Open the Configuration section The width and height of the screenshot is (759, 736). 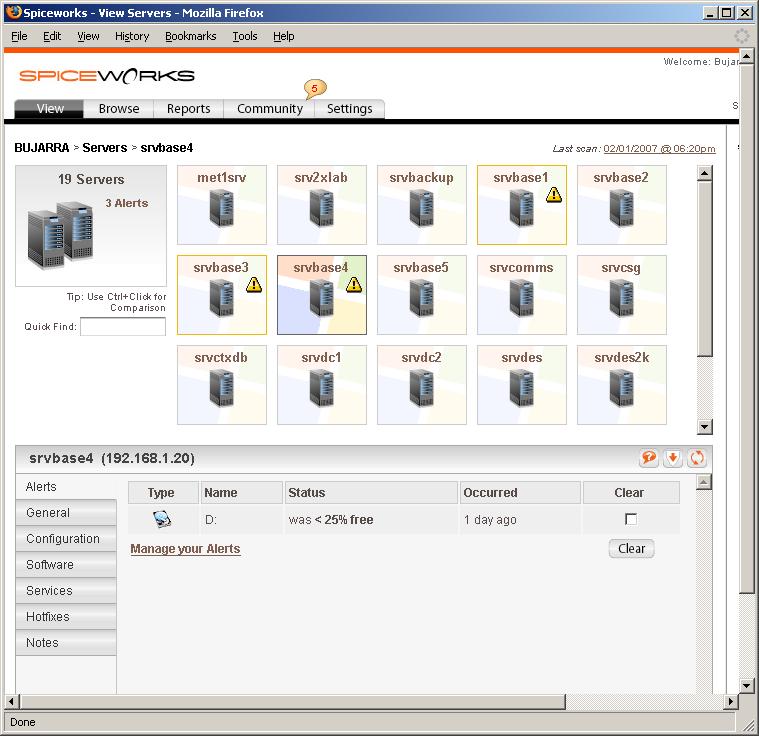coord(66,539)
